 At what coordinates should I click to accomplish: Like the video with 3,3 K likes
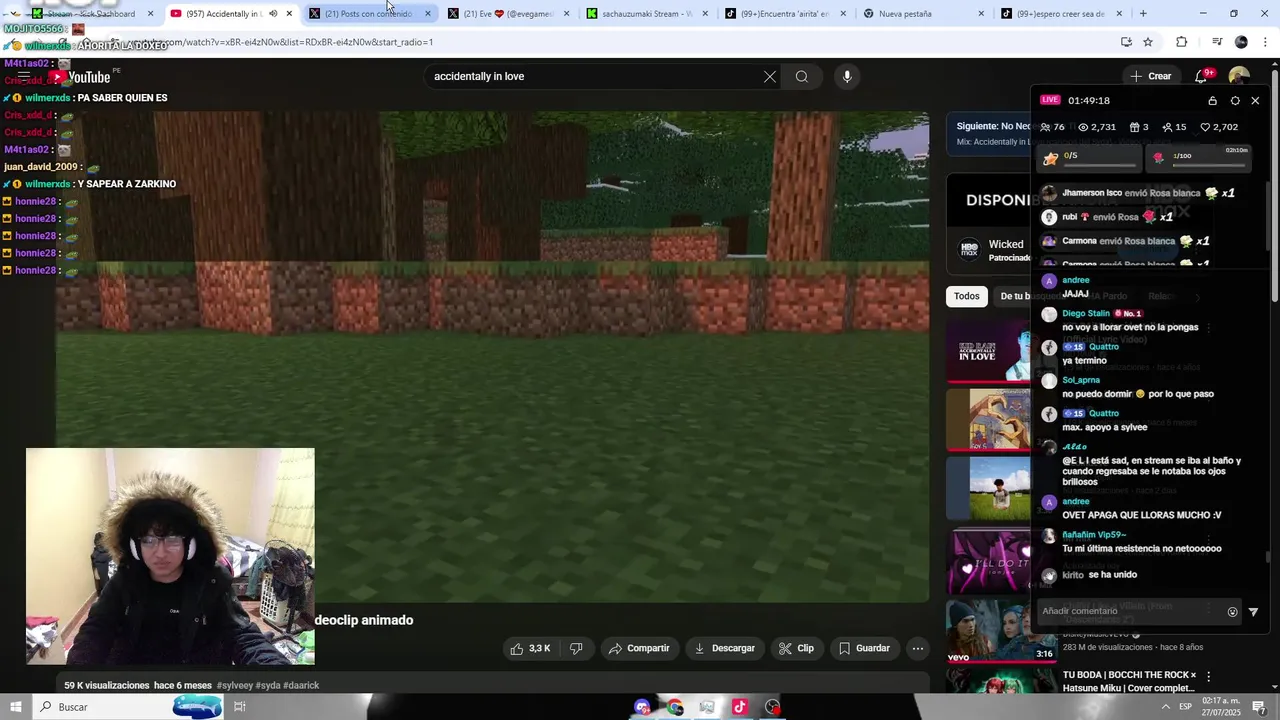[x=530, y=648]
